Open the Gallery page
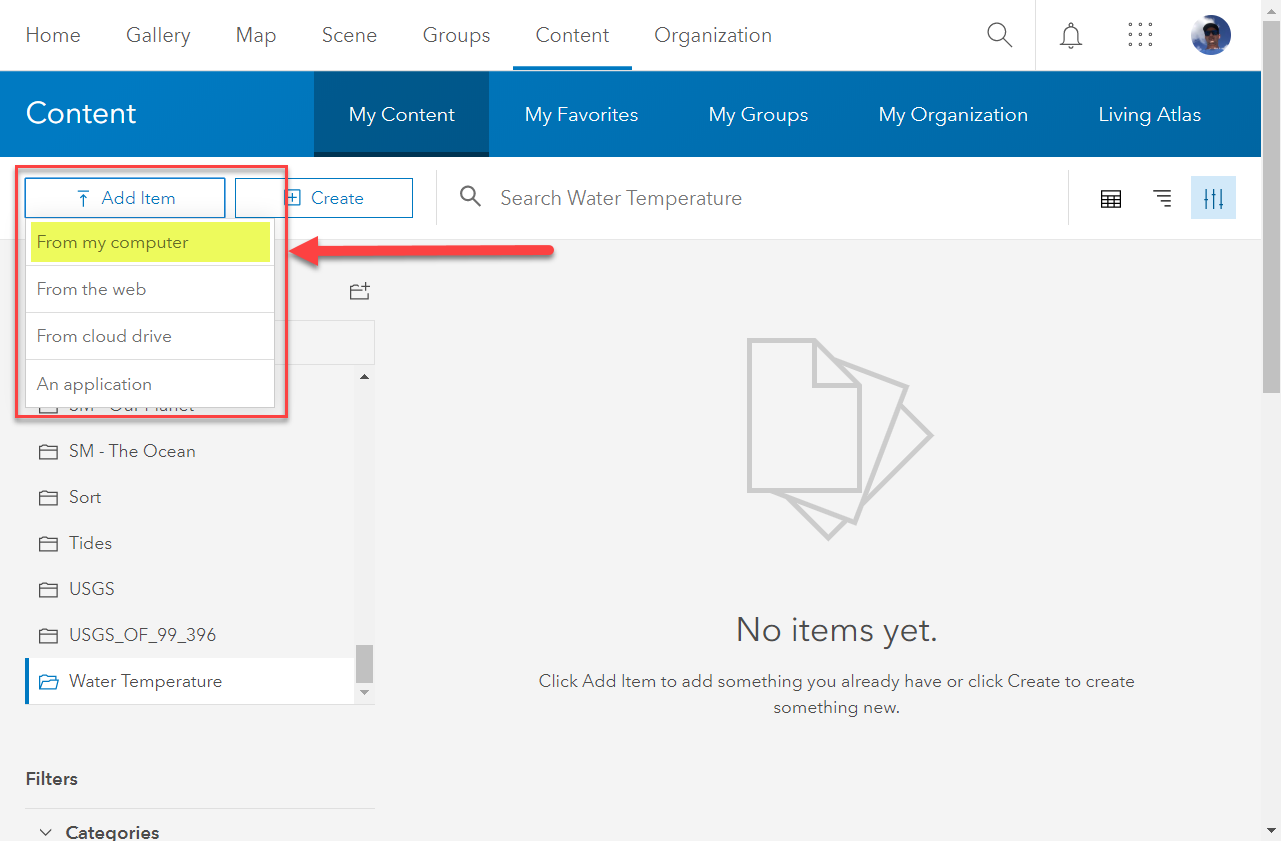Screen dimensions: 1281x841 coord(158,35)
